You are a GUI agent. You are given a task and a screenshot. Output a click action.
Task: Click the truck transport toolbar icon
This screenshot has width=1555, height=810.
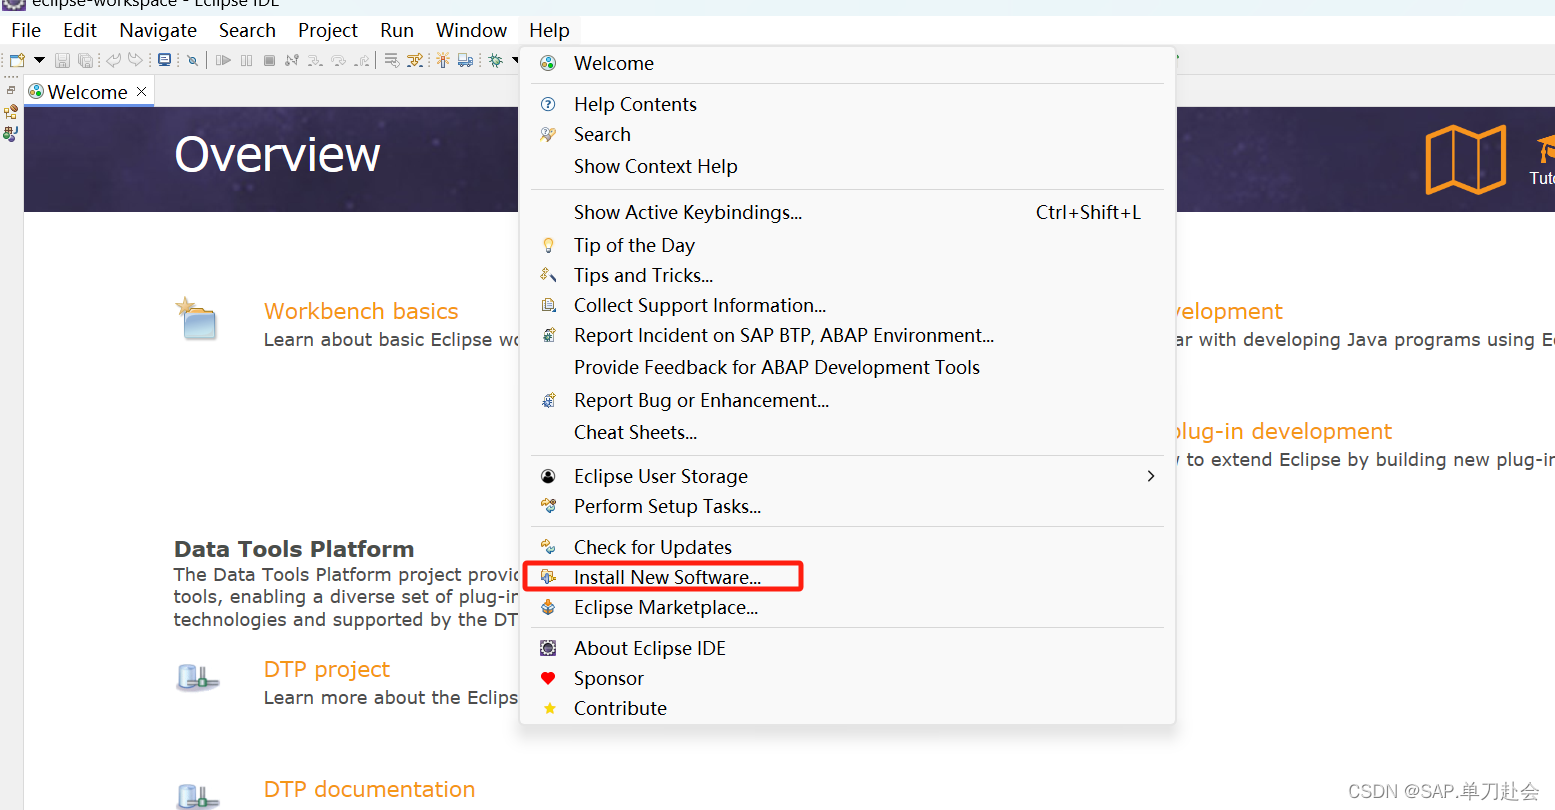coord(465,60)
